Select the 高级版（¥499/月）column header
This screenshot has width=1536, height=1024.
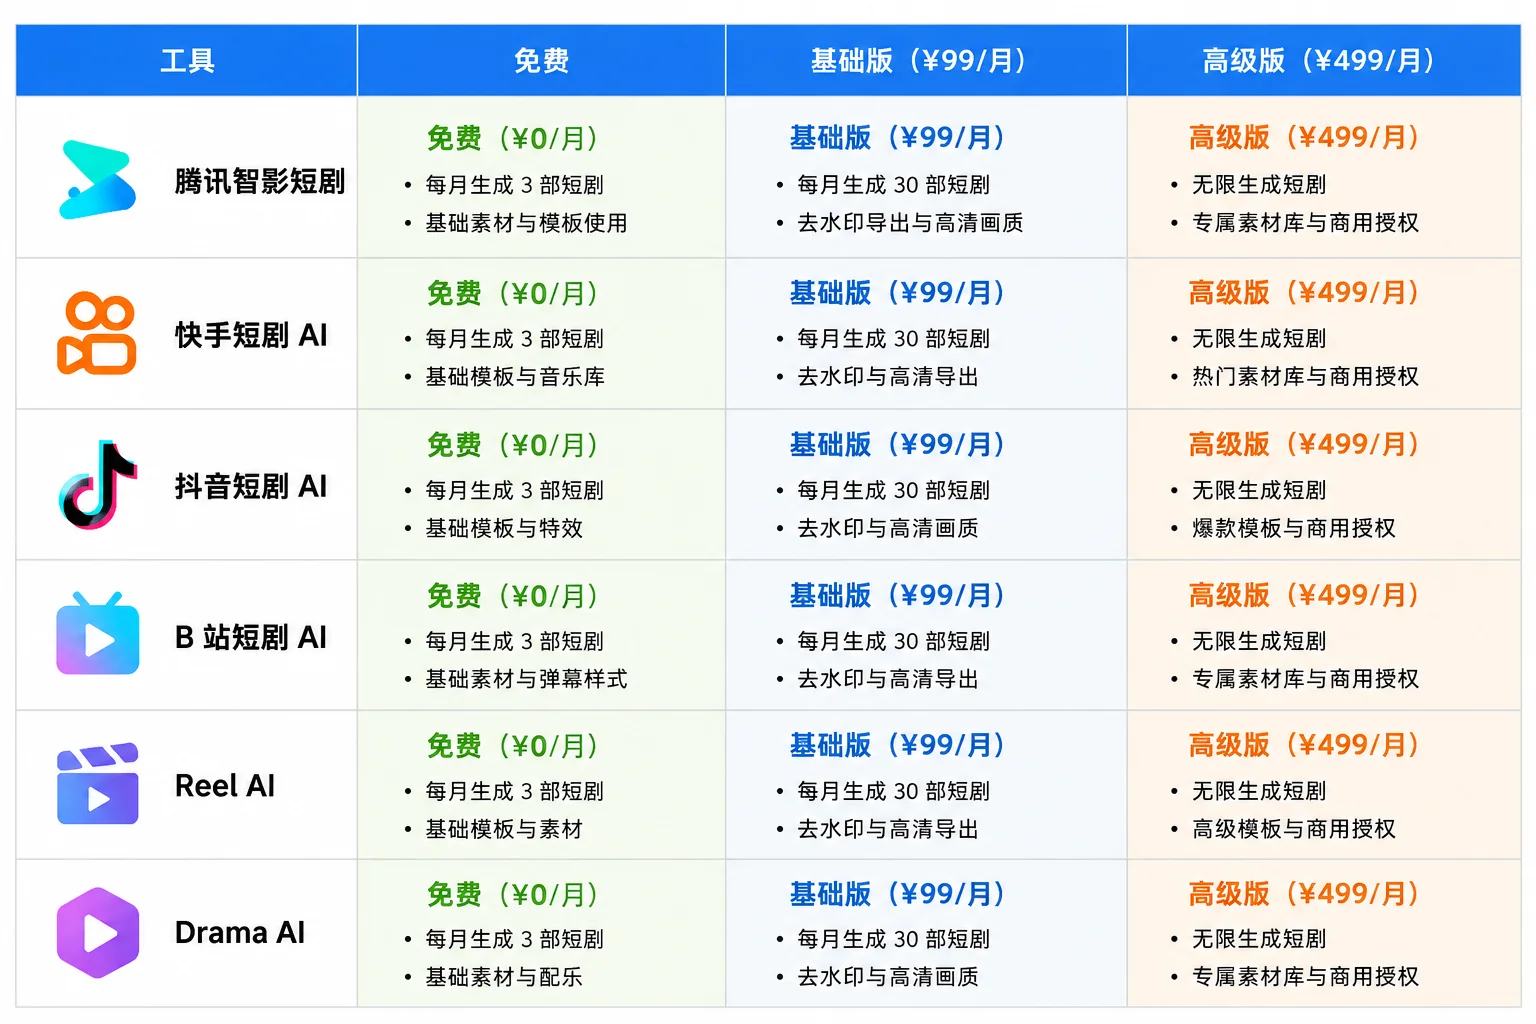[x=1324, y=61]
